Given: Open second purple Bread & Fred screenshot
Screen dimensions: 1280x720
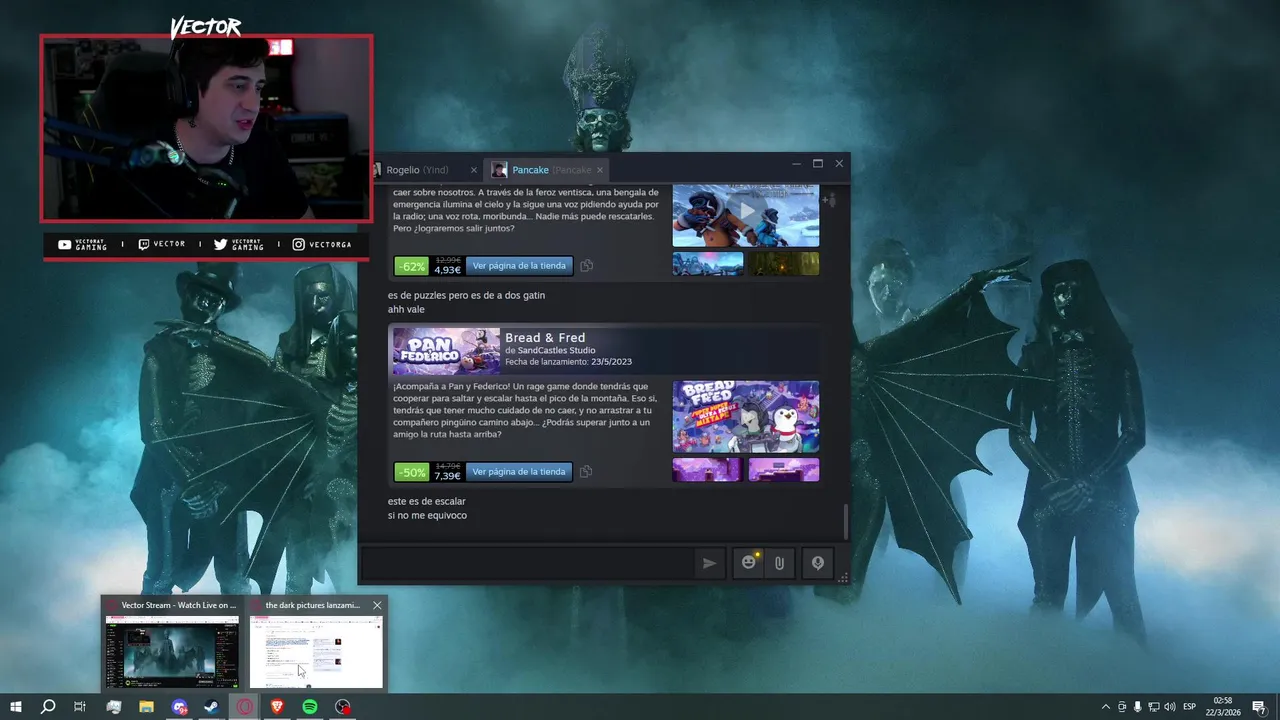Looking at the screenshot, I should click(784, 470).
